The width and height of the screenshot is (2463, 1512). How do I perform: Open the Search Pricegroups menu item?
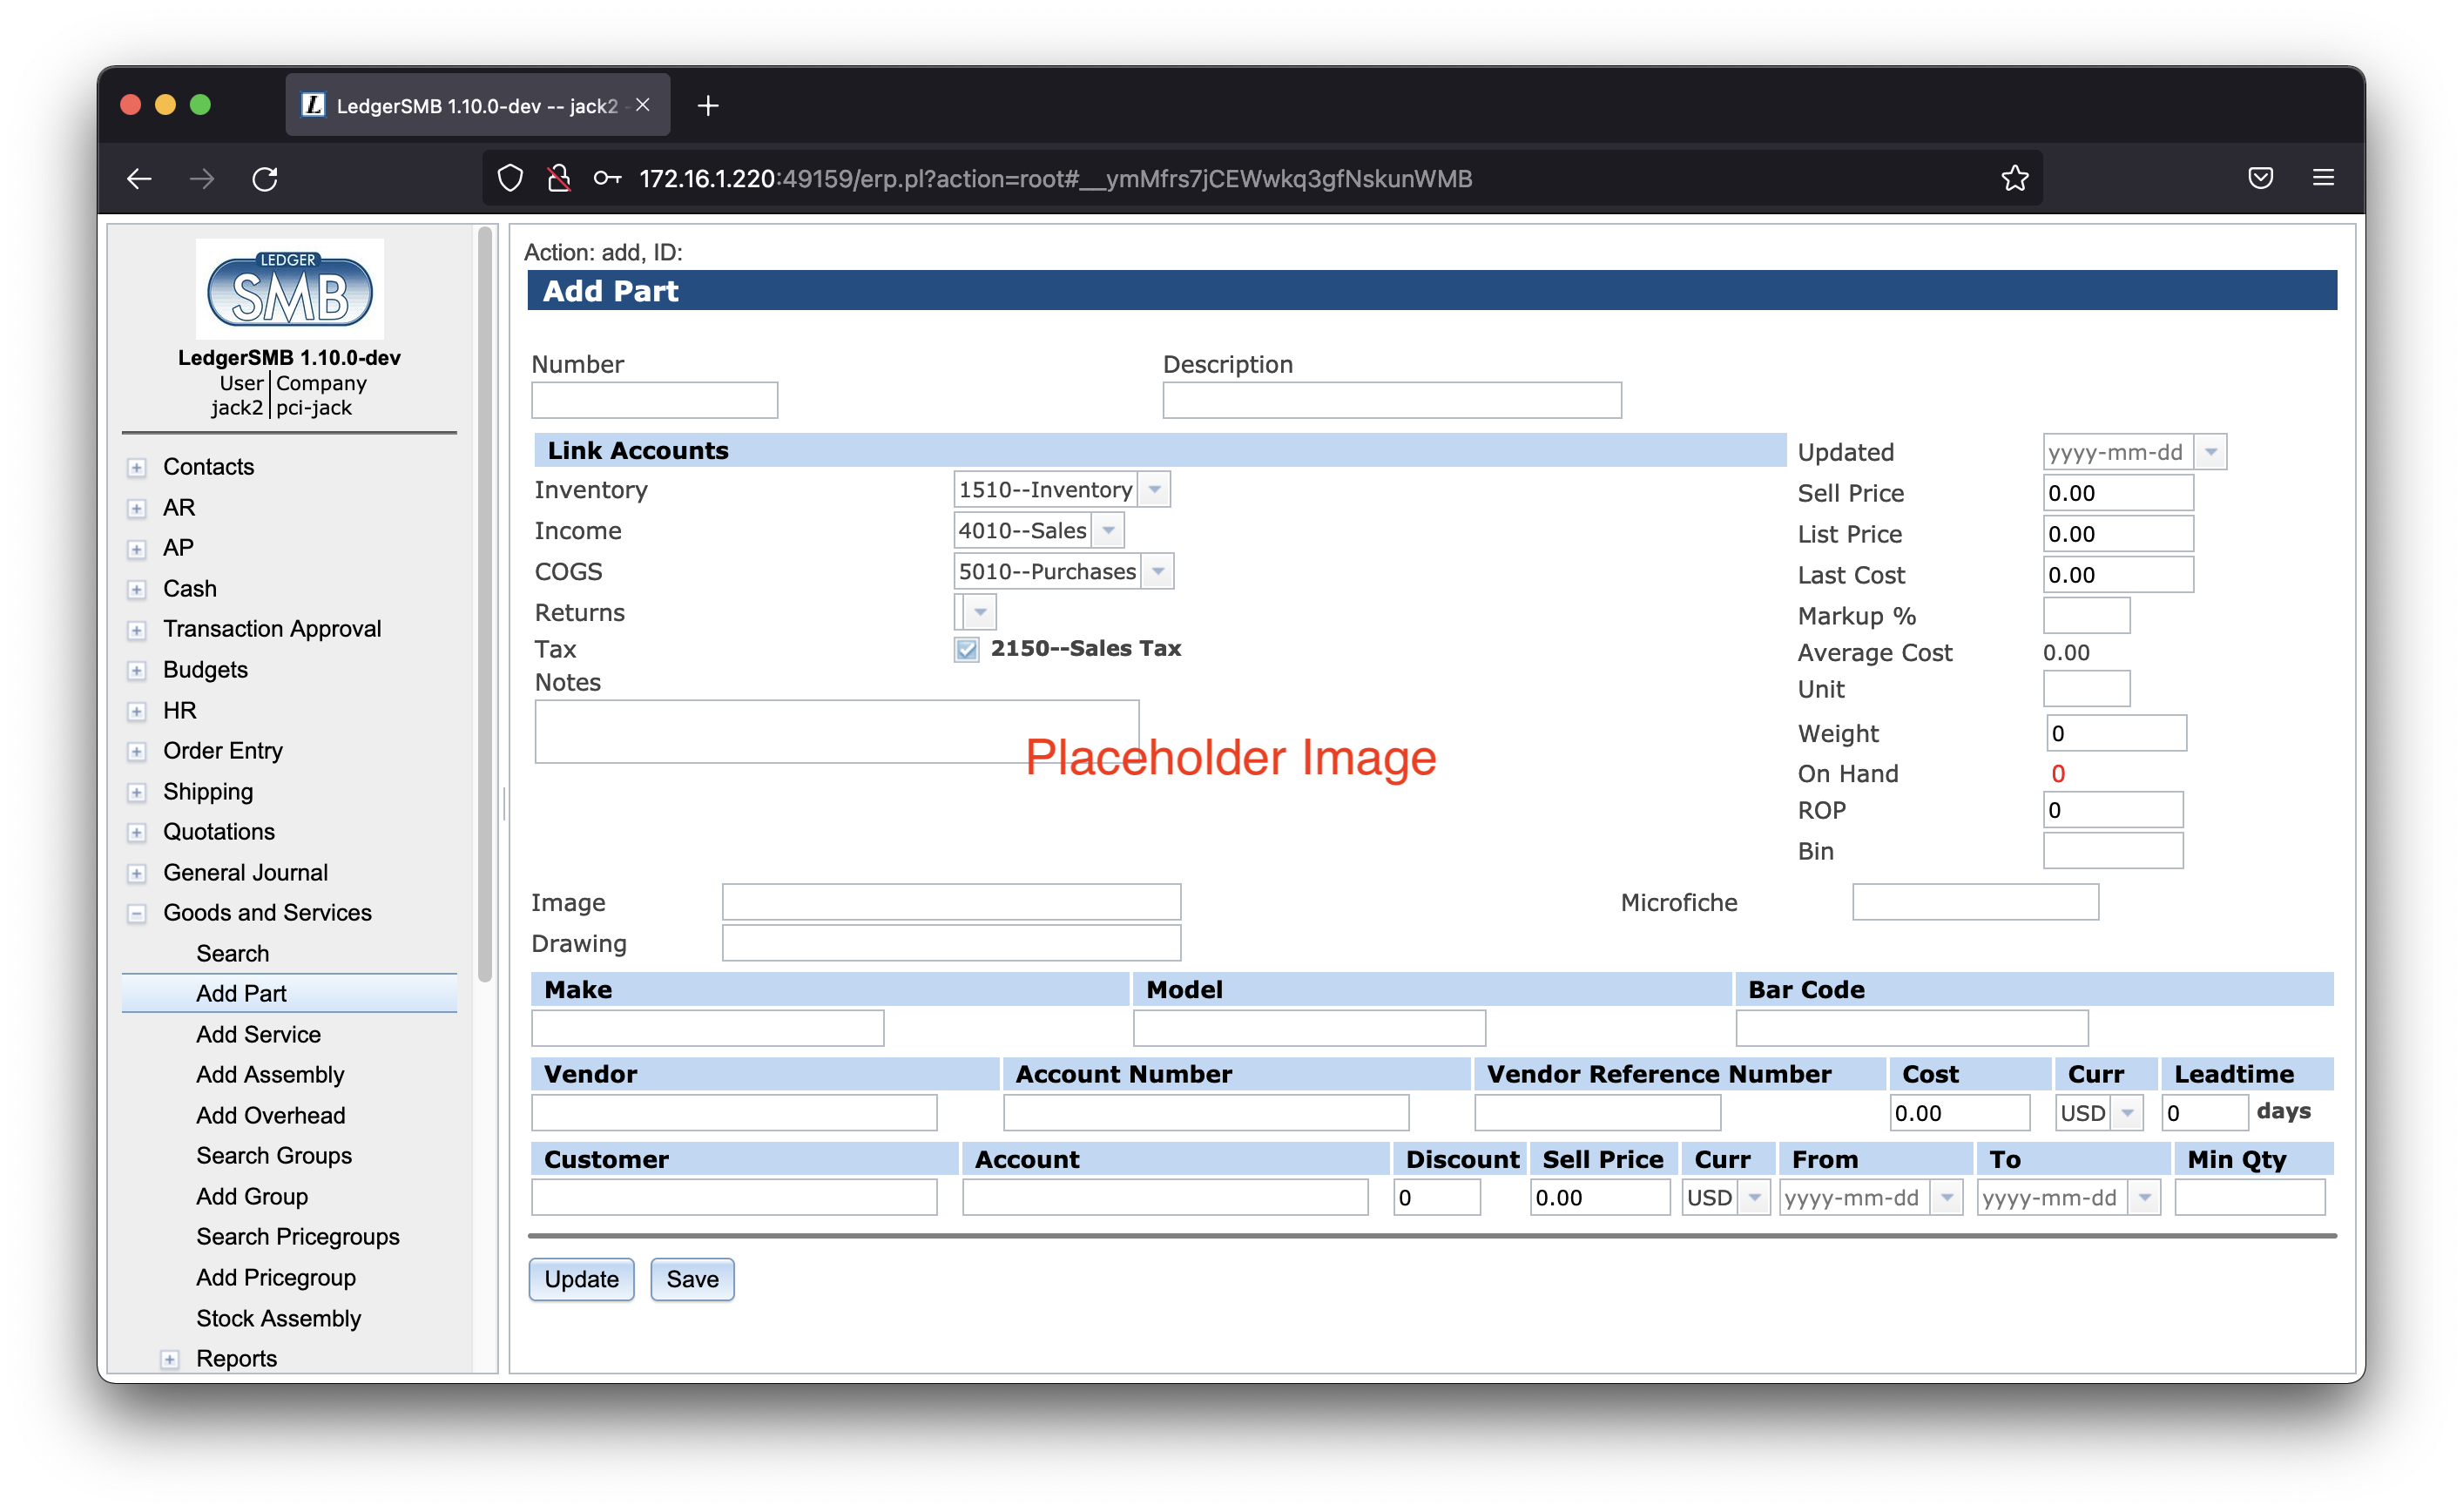pyautogui.click(x=298, y=1237)
